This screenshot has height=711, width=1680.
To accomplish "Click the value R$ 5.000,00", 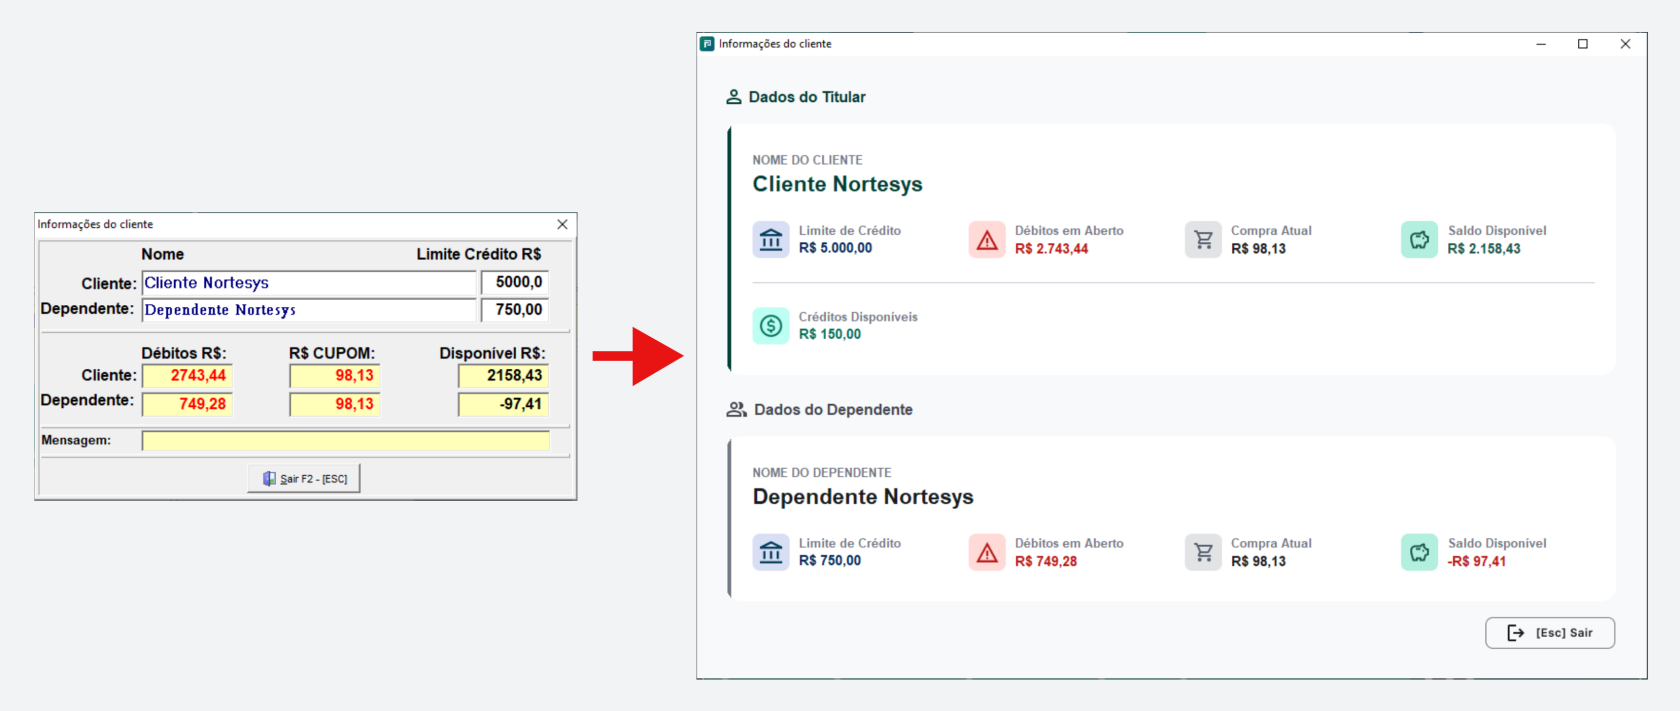I will coord(835,248).
